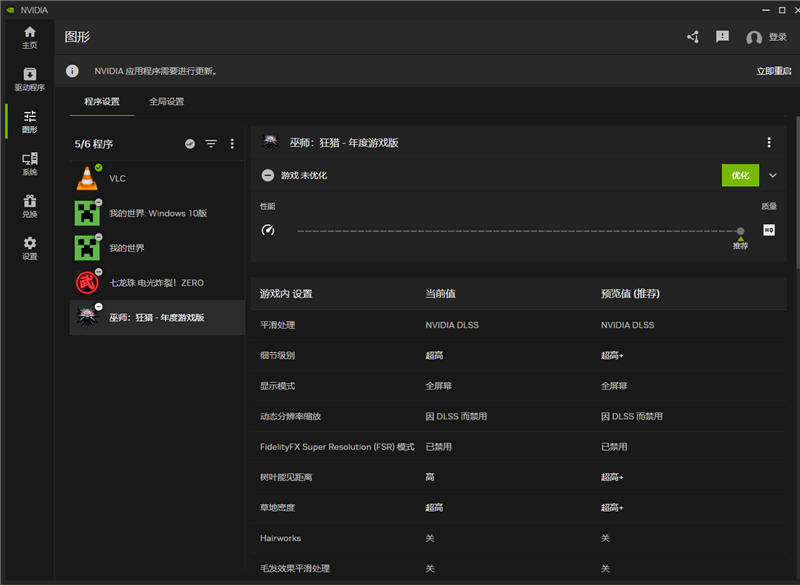The width and height of the screenshot is (800, 585).
Task: Click the minus icon beside 游戏 未优化
Action: [x=267, y=175]
